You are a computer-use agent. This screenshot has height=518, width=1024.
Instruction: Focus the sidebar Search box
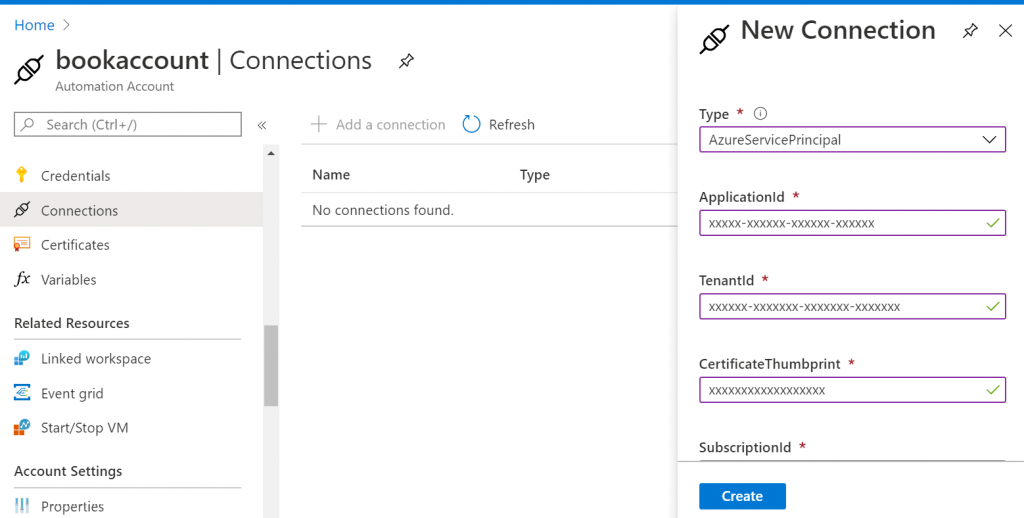(x=128, y=124)
